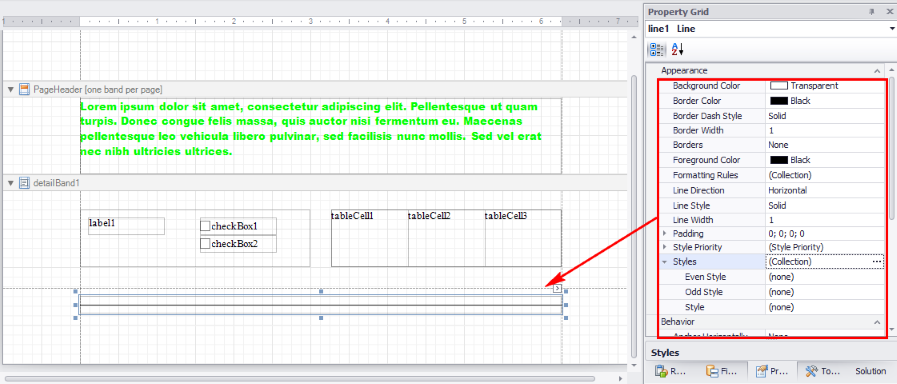Click the Border Color black swatch
Image resolution: width=897 pixels, height=384 pixels.
tap(779, 101)
